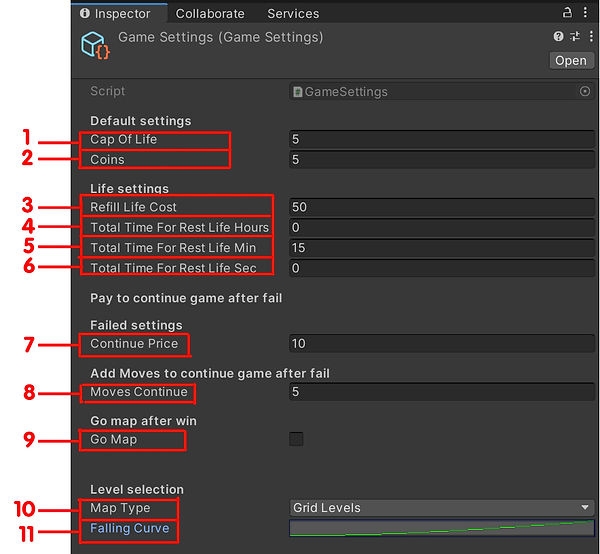600x554 pixels.
Task: Open the Map Type dropdown
Action: click(x=441, y=508)
